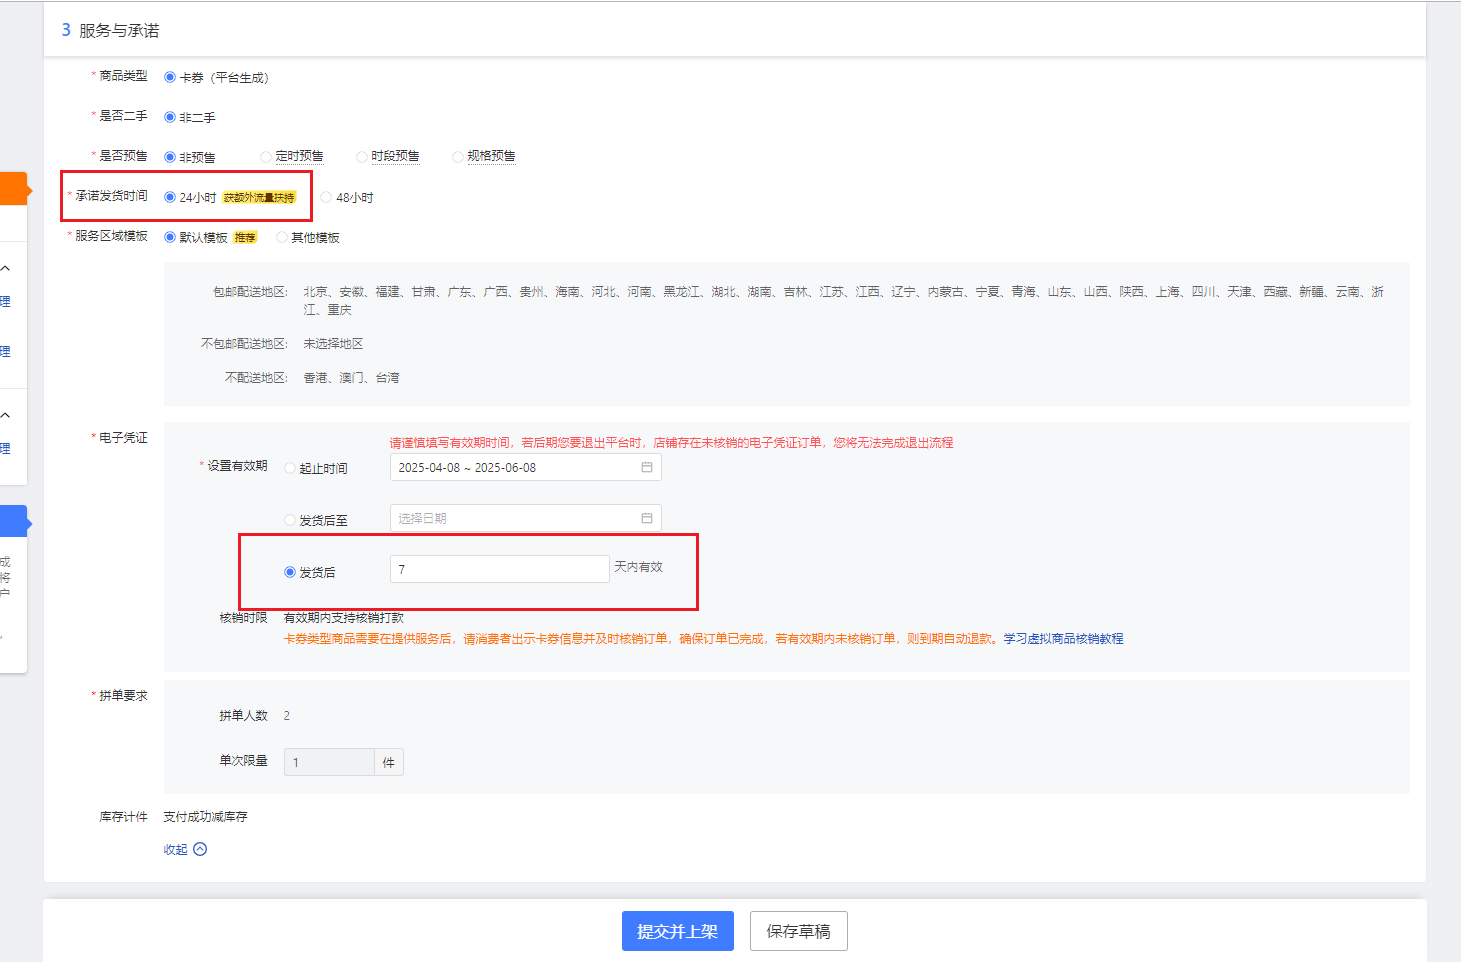Choose the 定时预售 presale option

coord(266,157)
